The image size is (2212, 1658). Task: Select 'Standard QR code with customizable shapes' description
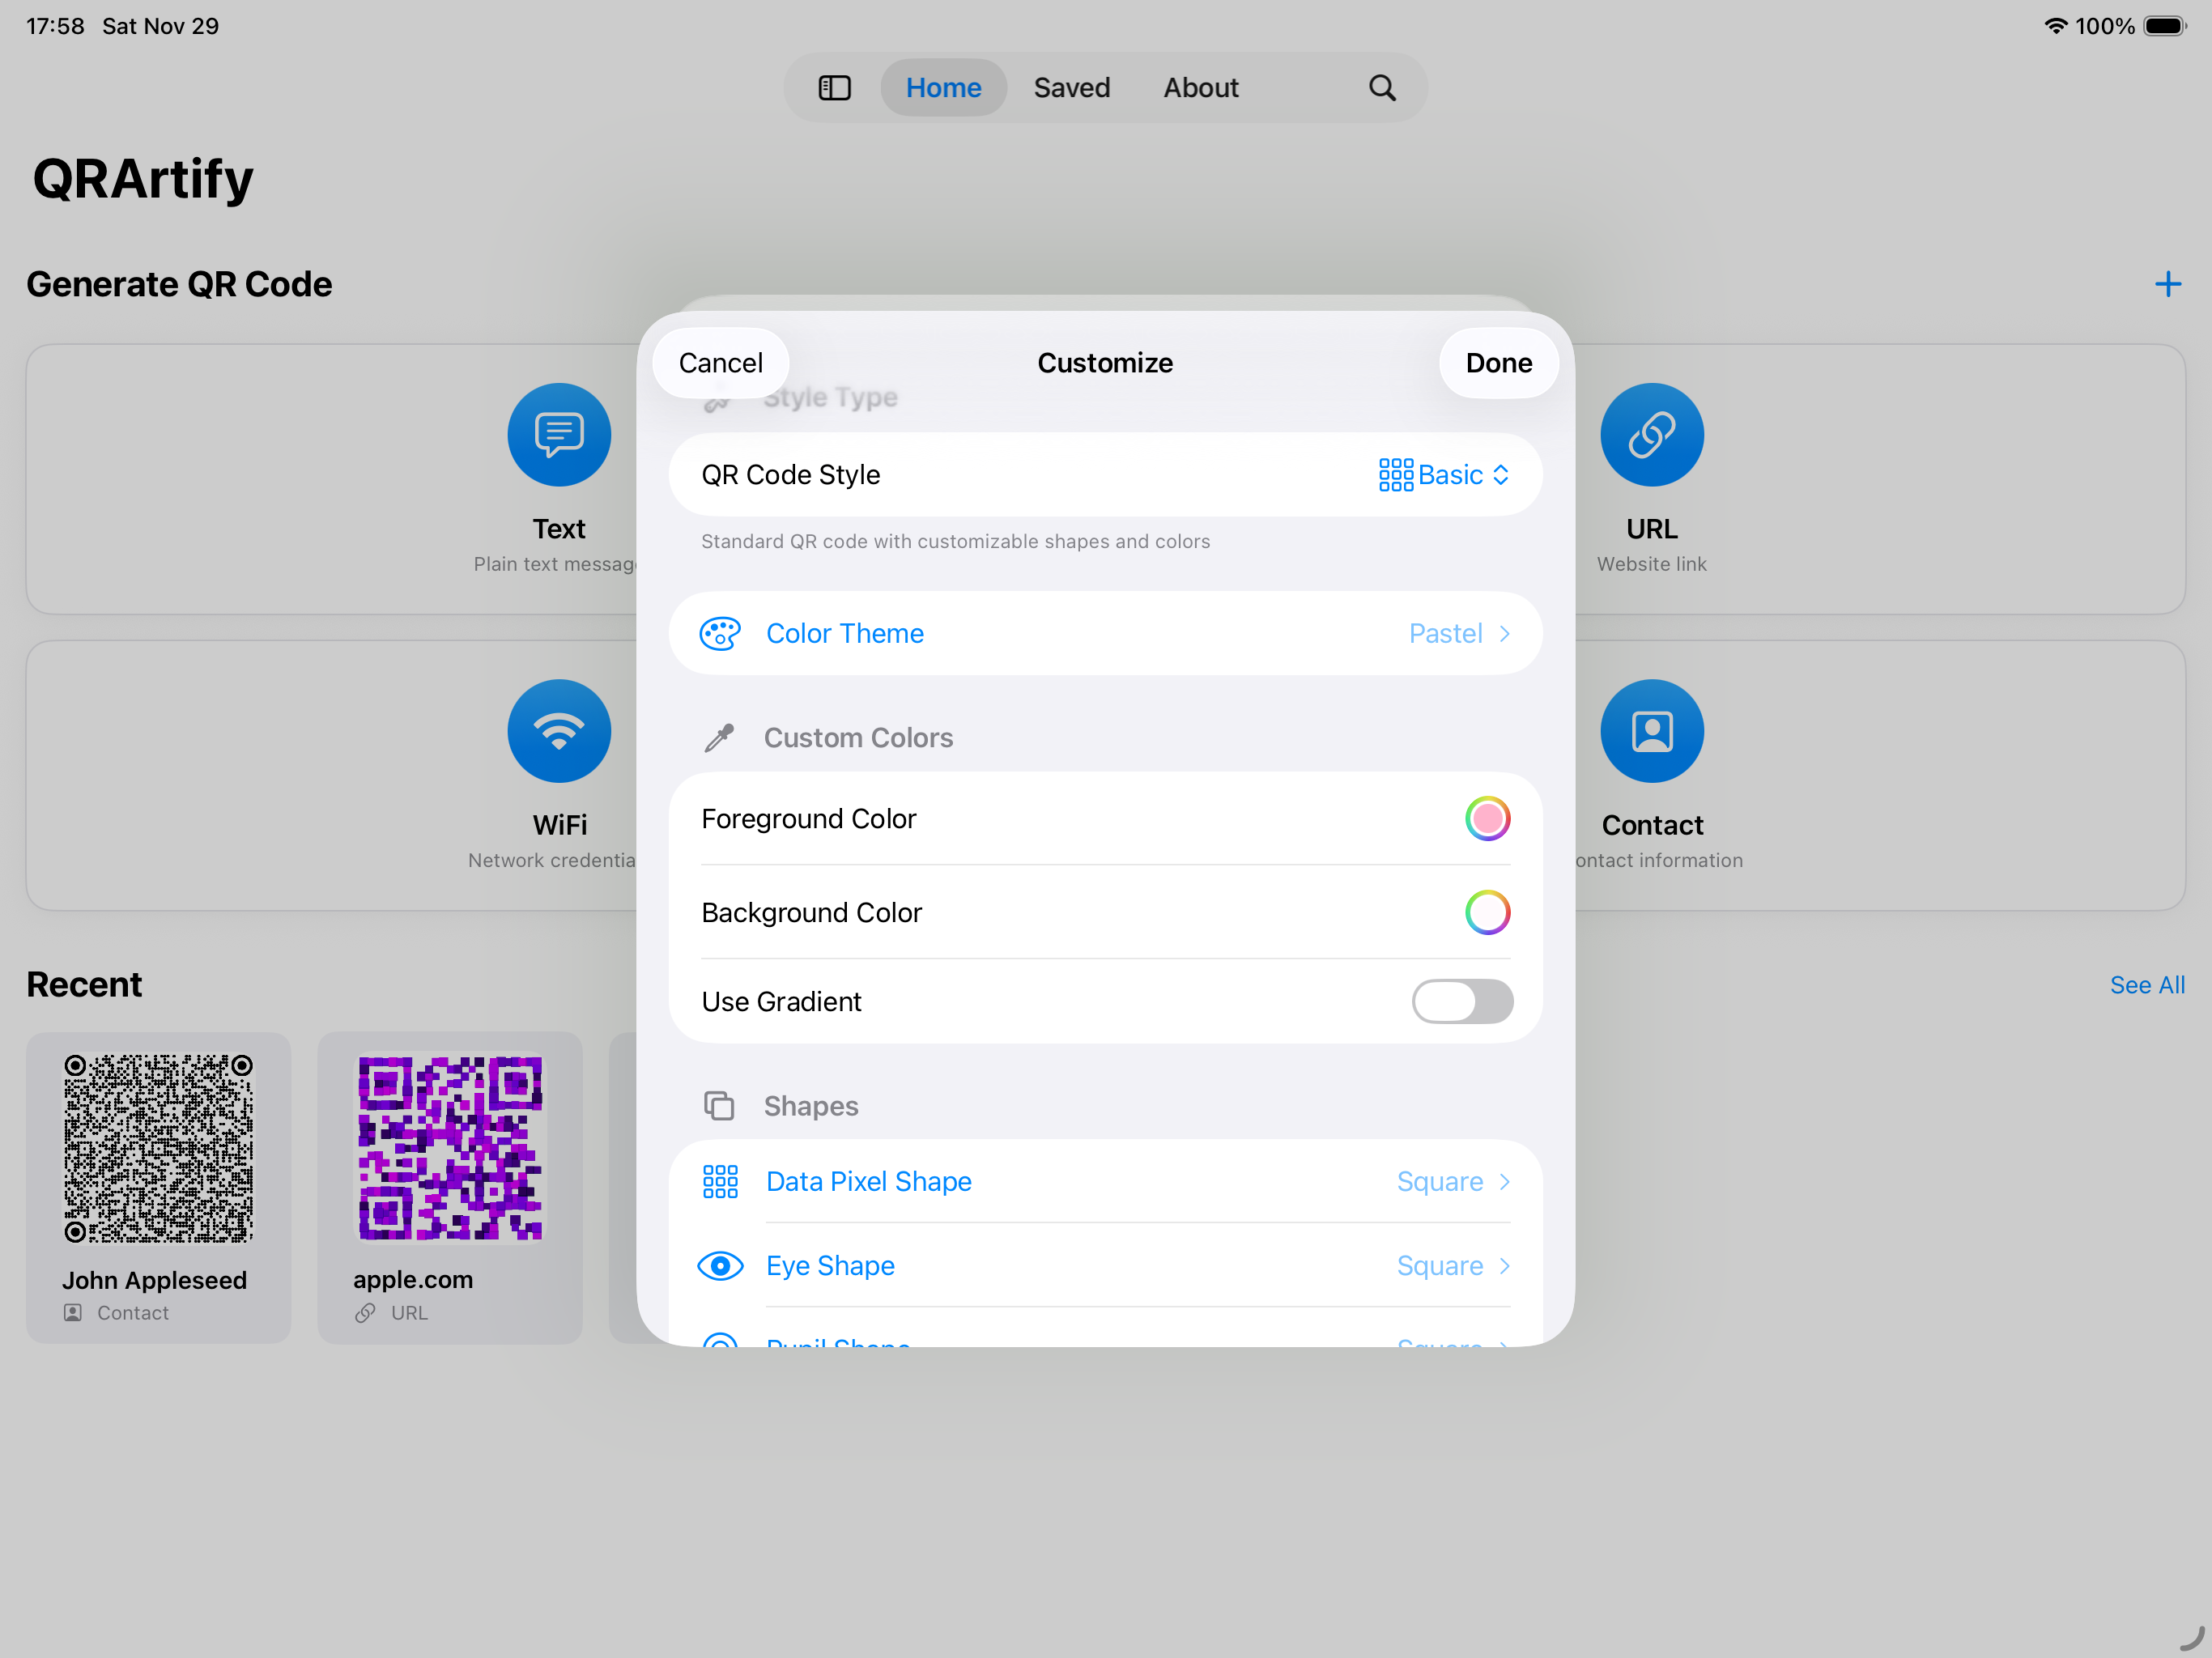pos(955,541)
